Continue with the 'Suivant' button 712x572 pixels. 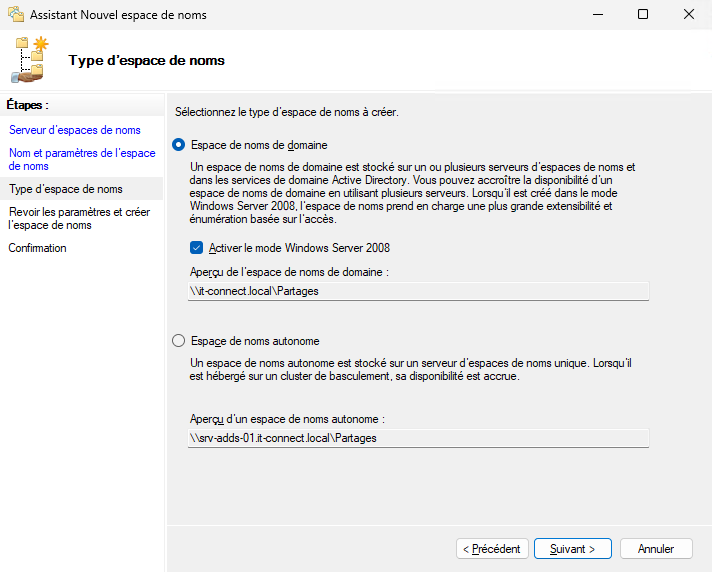click(572, 549)
